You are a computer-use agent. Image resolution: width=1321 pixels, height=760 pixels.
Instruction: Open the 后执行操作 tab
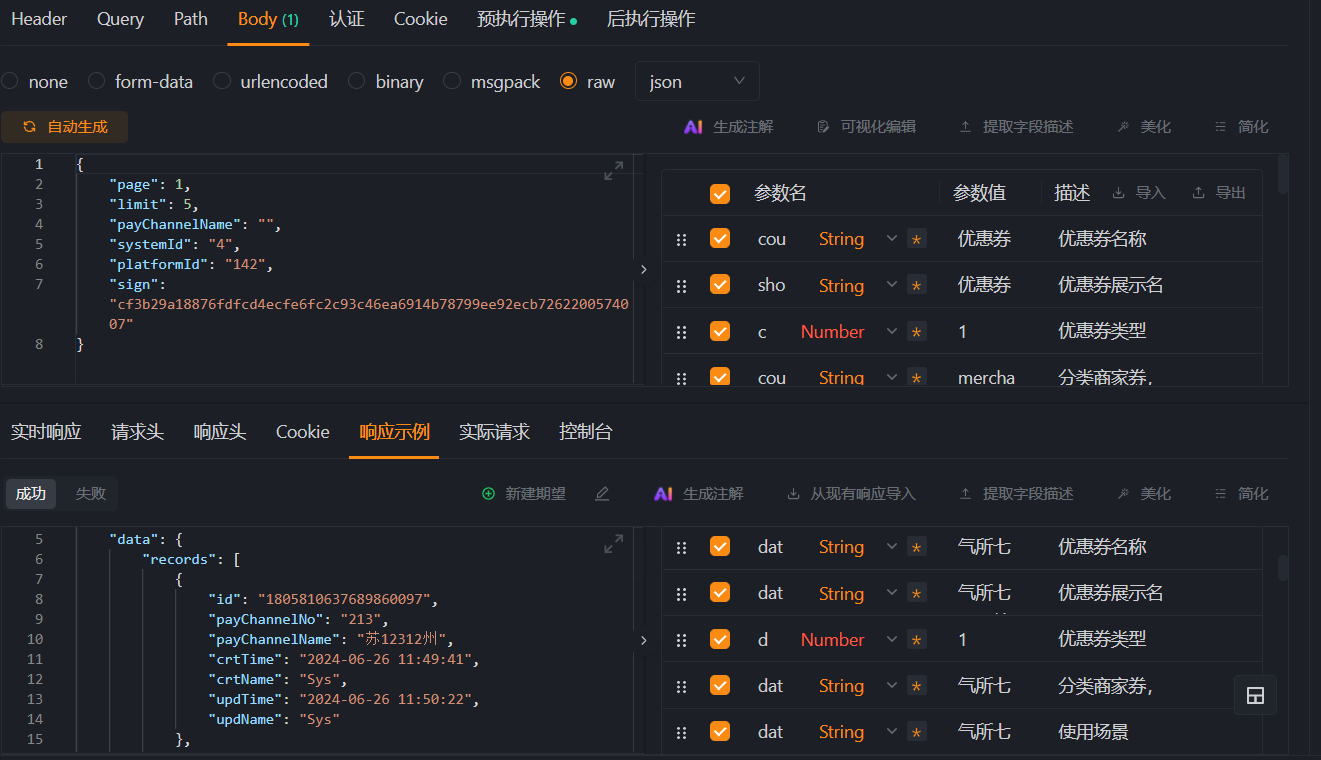coord(651,19)
